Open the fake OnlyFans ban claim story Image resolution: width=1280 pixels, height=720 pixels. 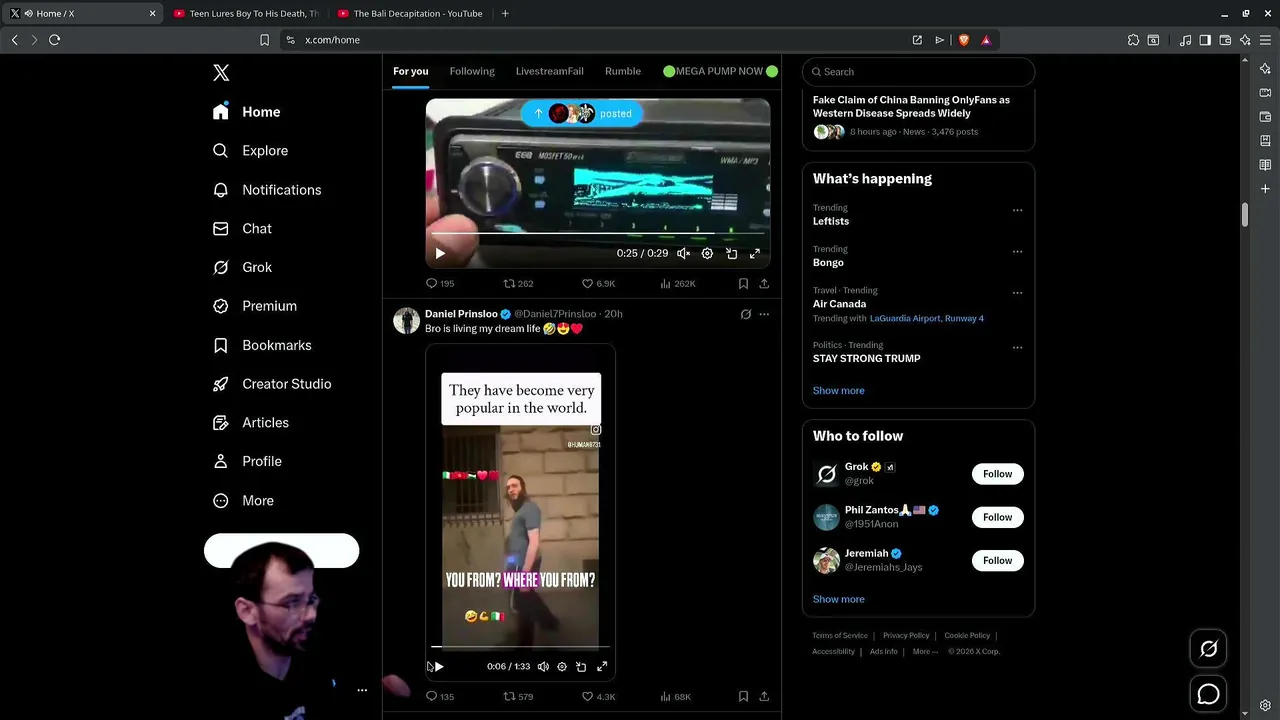[x=911, y=106]
